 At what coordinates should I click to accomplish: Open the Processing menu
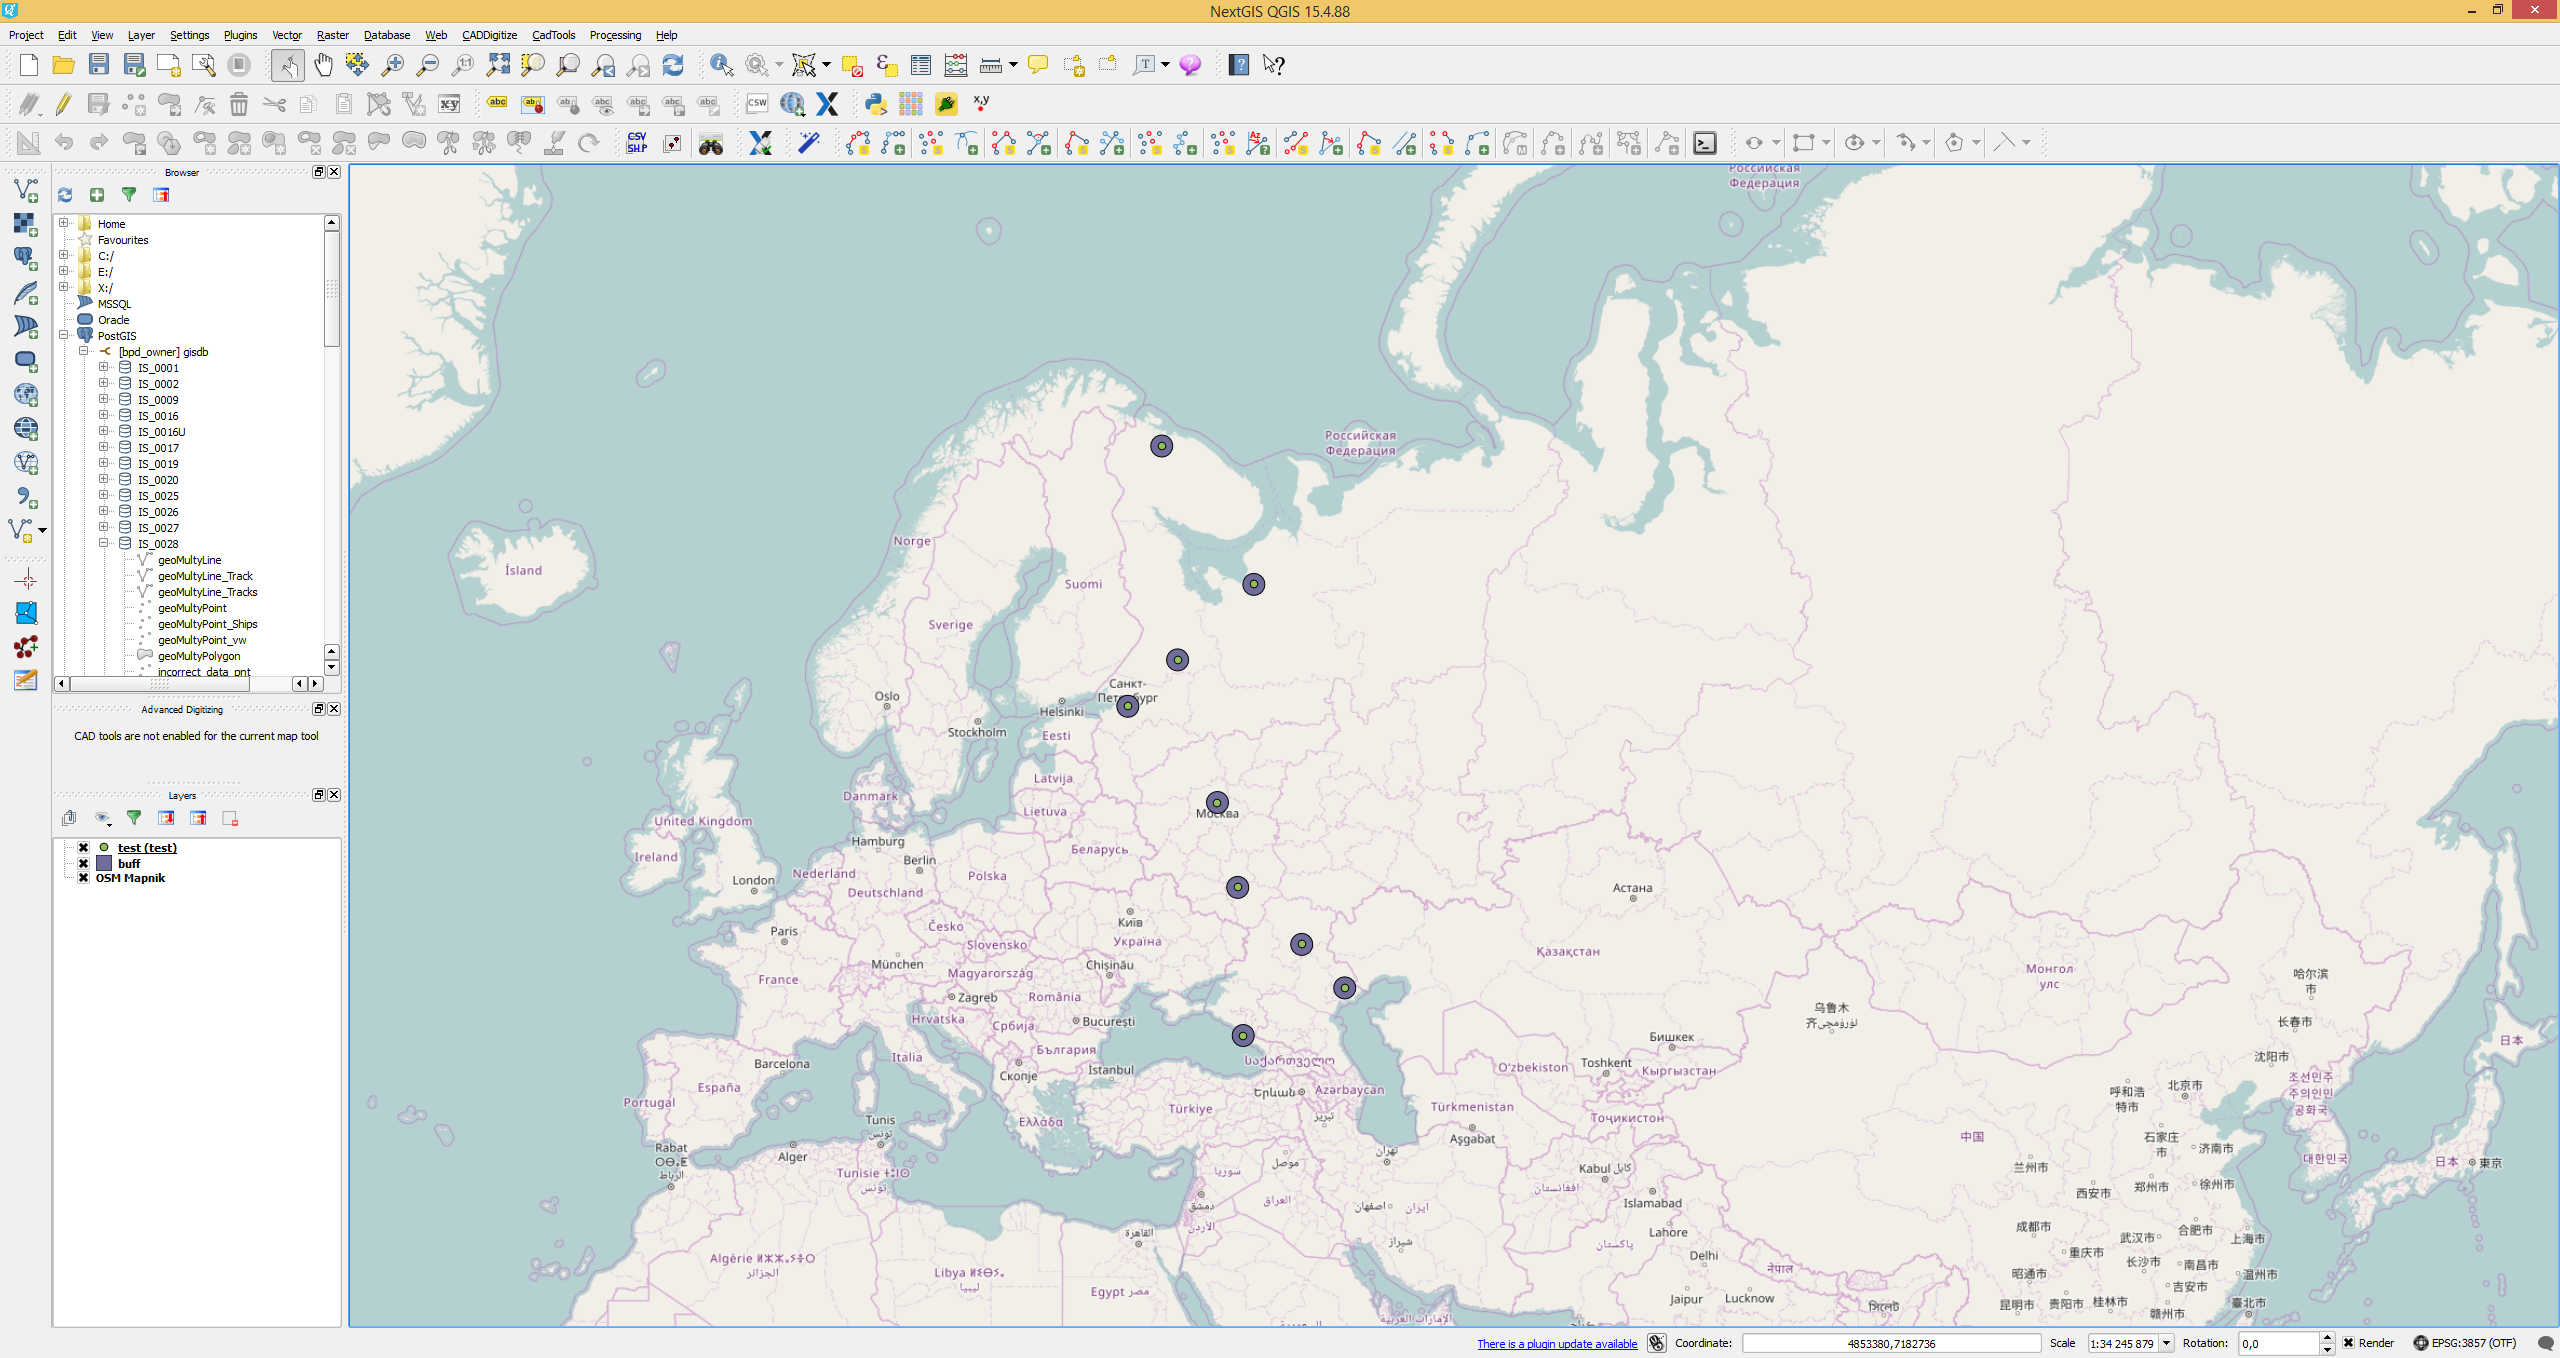[615, 35]
